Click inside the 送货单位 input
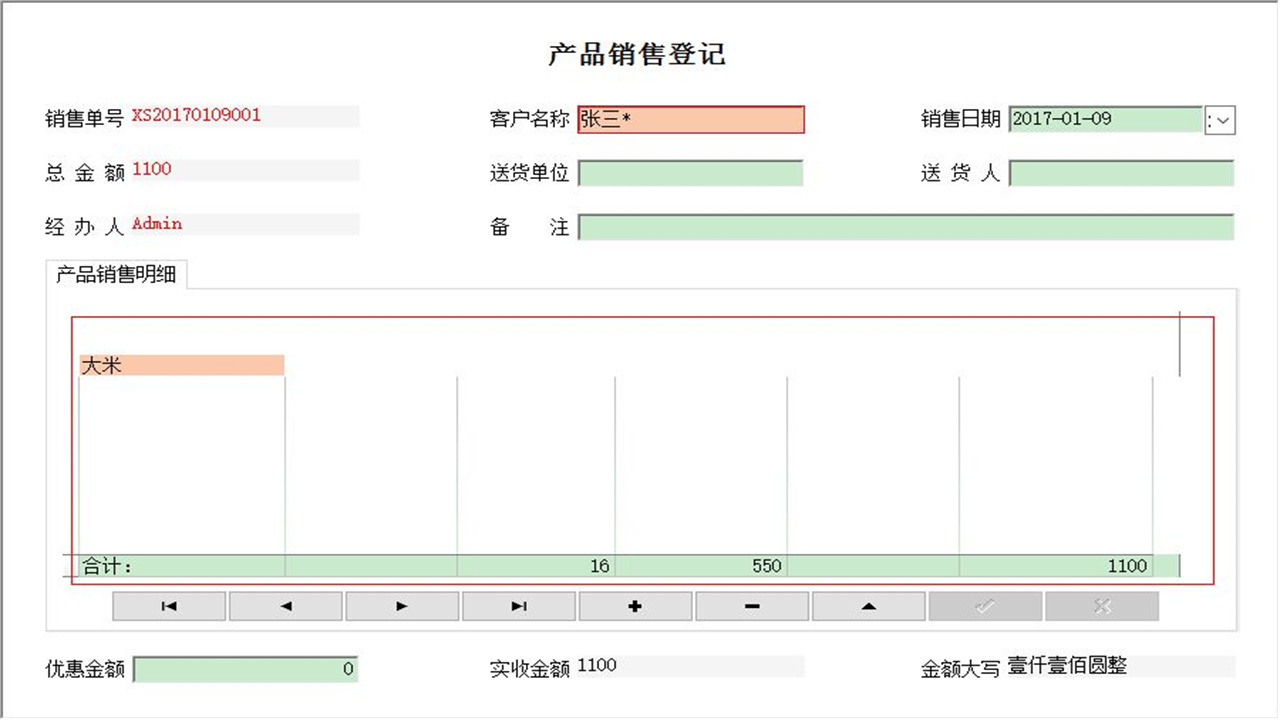Screen dimensions: 1280x720 click(690, 173)
